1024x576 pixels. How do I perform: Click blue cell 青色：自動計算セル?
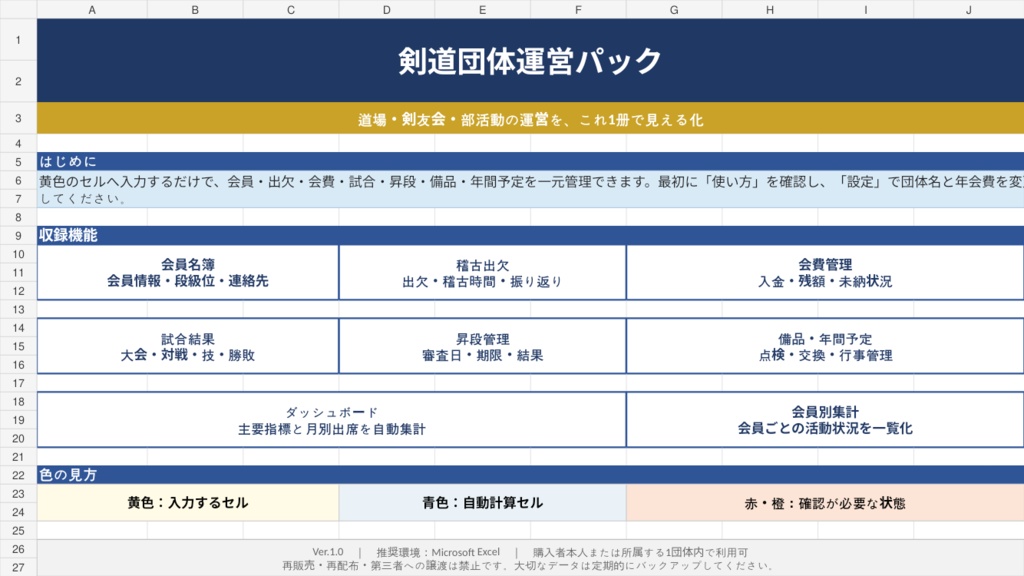coord(483,503)
